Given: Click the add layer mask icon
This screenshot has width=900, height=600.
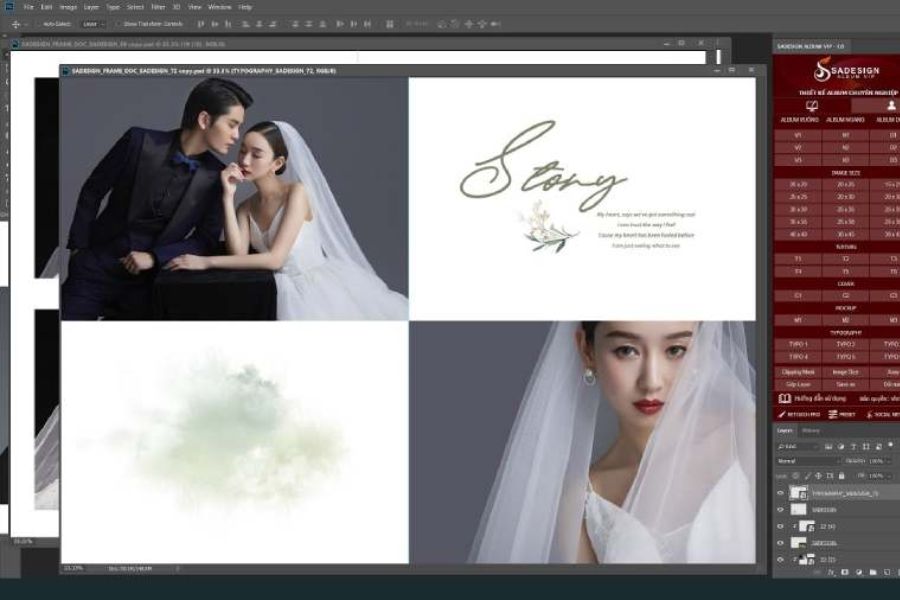Looking at the screenshot, I should pyautogui.click(x=845, y=573).
